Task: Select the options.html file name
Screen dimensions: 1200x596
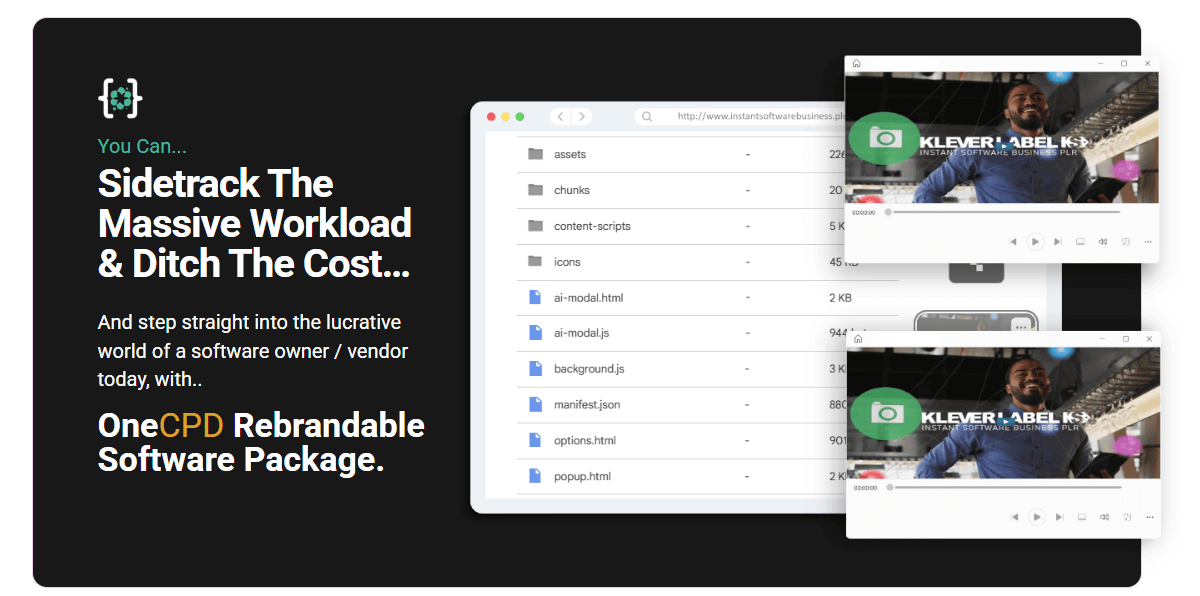Action: coord(585,441)
